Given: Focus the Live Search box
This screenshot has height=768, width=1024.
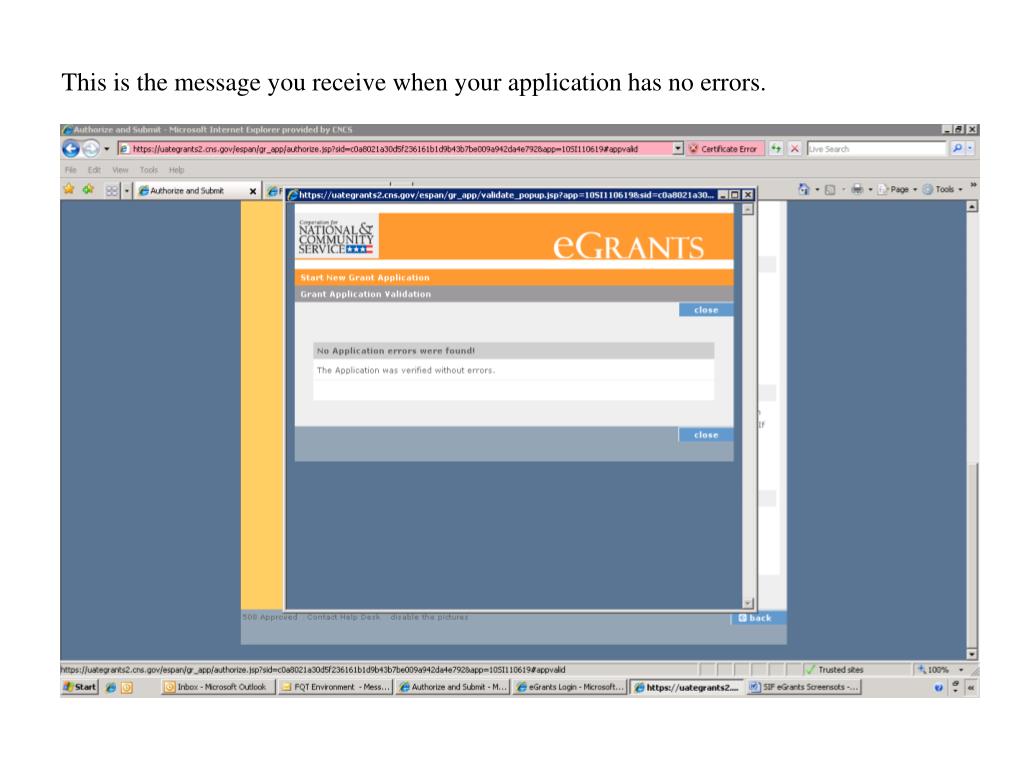Looking at the screenshot, I should coord(876,149).
